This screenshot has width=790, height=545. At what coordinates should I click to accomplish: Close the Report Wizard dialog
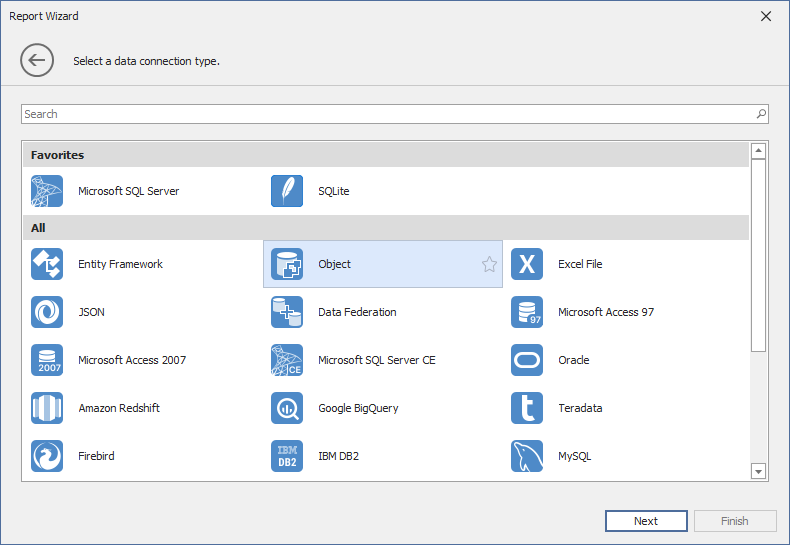pyautogui.click(x=766, y=16)
